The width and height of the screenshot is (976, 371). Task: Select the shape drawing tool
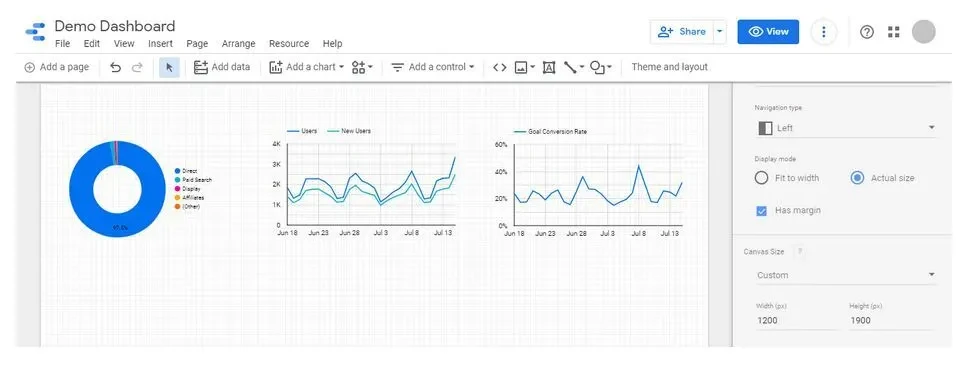pos(601,67)
